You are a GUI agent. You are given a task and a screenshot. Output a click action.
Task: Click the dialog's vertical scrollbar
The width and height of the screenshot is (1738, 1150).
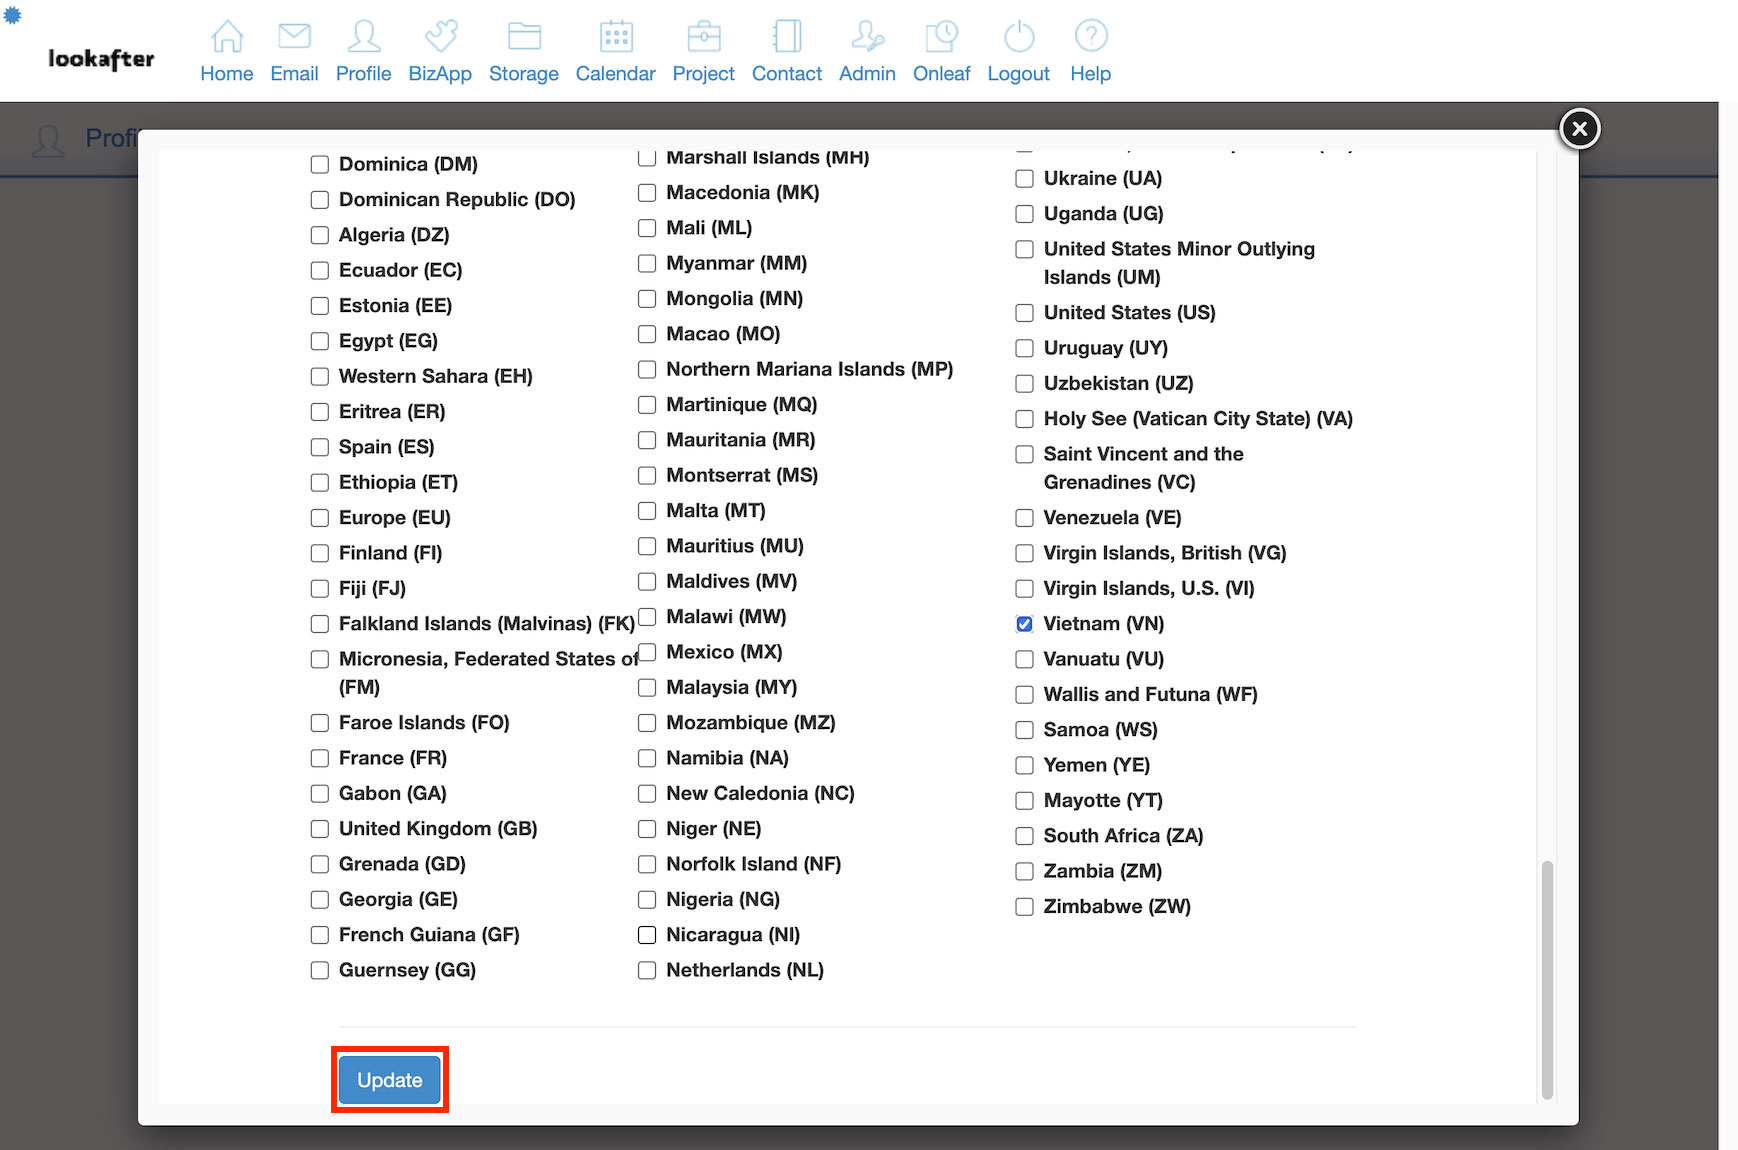(1547, 978)
